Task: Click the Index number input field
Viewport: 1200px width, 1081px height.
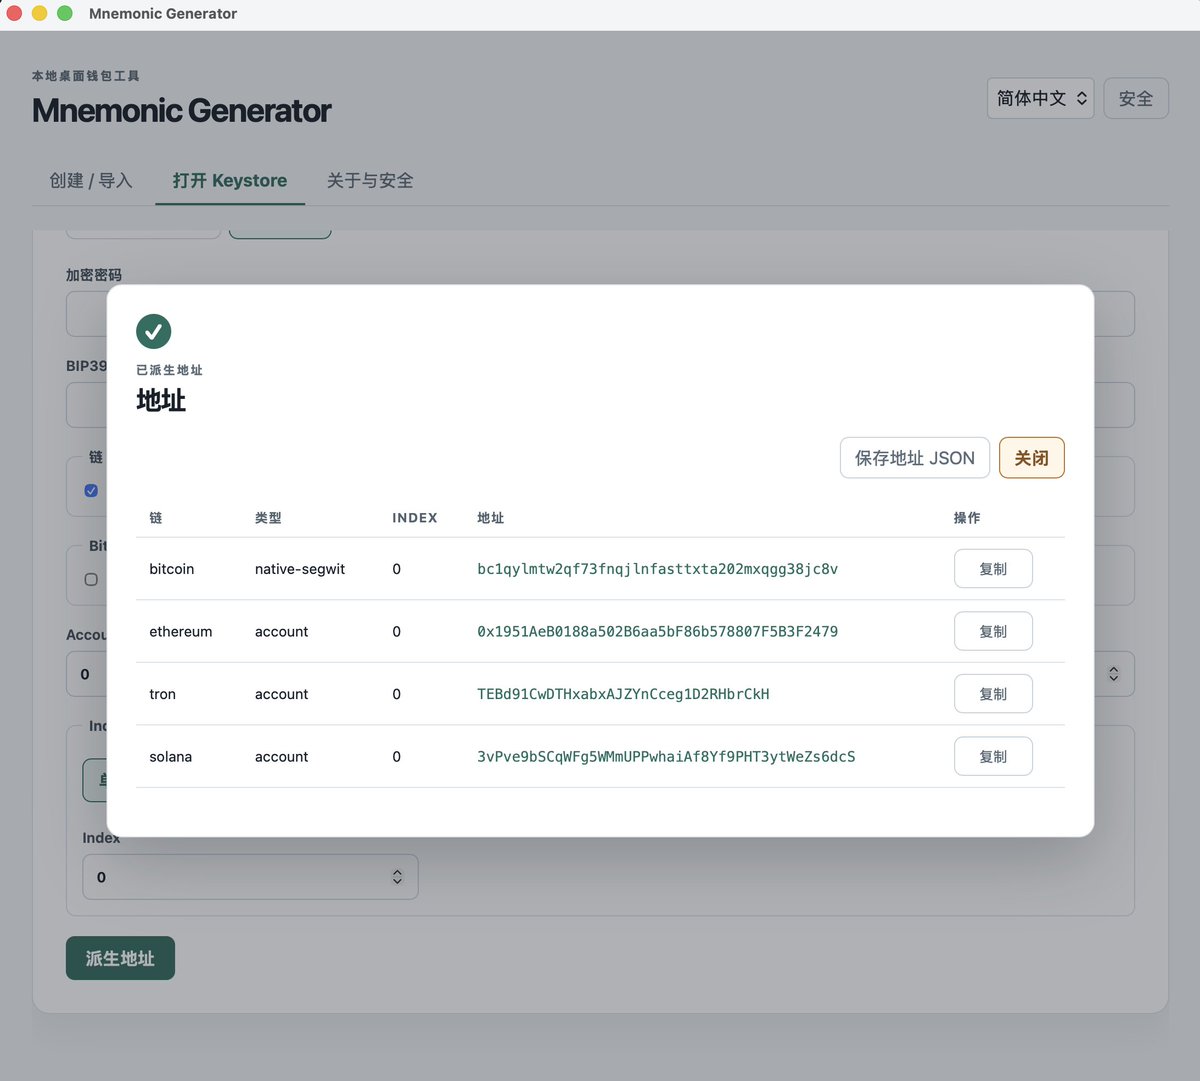Action: tap(250, 877)
